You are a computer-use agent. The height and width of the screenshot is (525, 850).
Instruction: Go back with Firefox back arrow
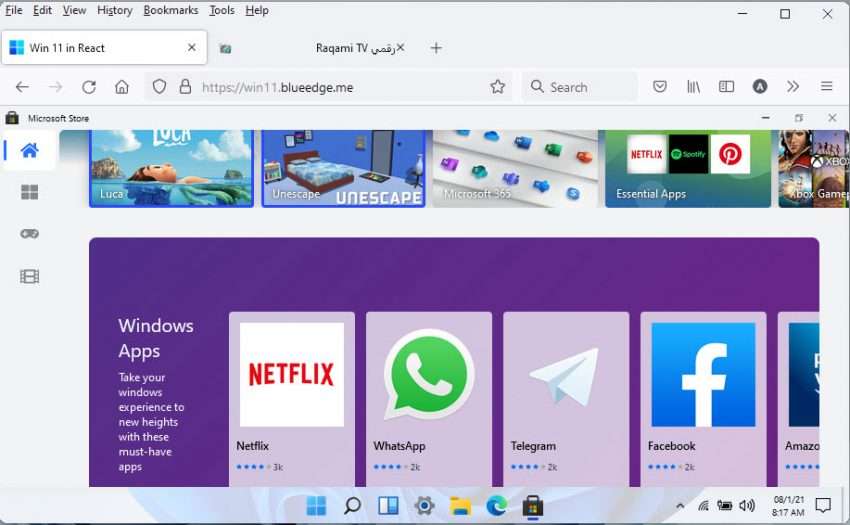point(22,87)
